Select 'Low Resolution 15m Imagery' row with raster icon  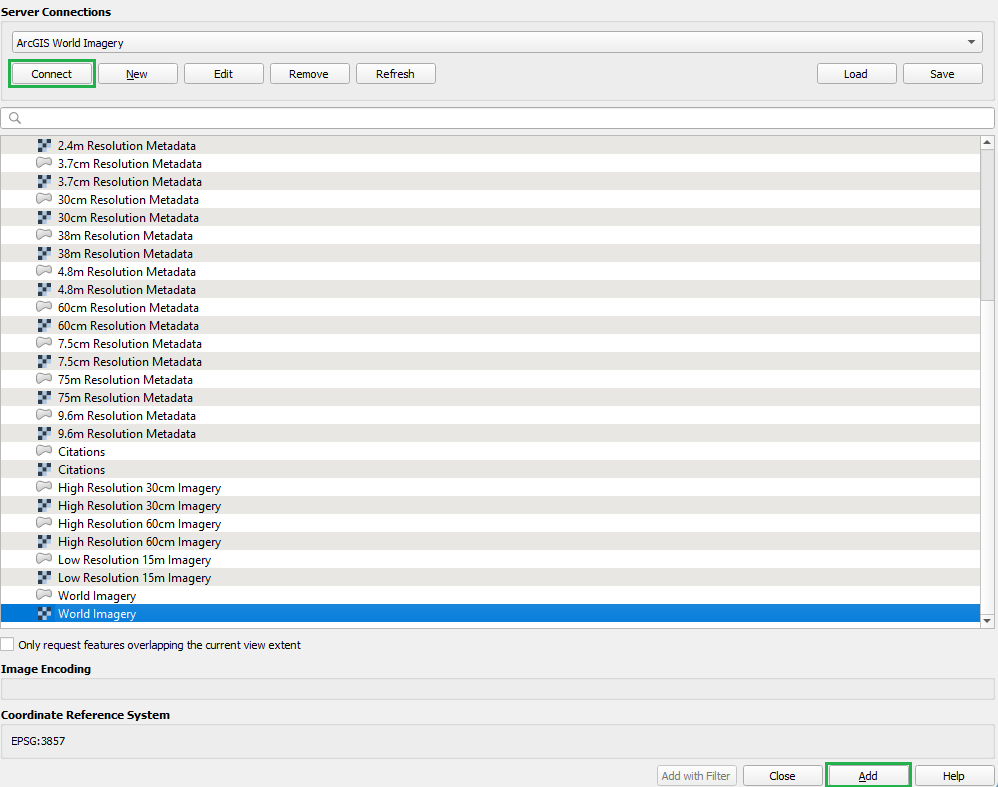coord(490,578)
